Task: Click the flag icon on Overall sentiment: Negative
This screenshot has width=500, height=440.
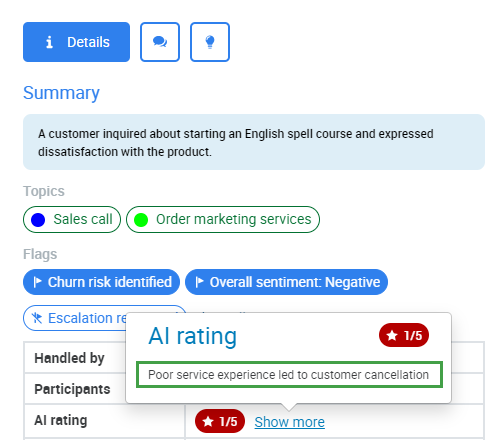Action: point(199,282)
